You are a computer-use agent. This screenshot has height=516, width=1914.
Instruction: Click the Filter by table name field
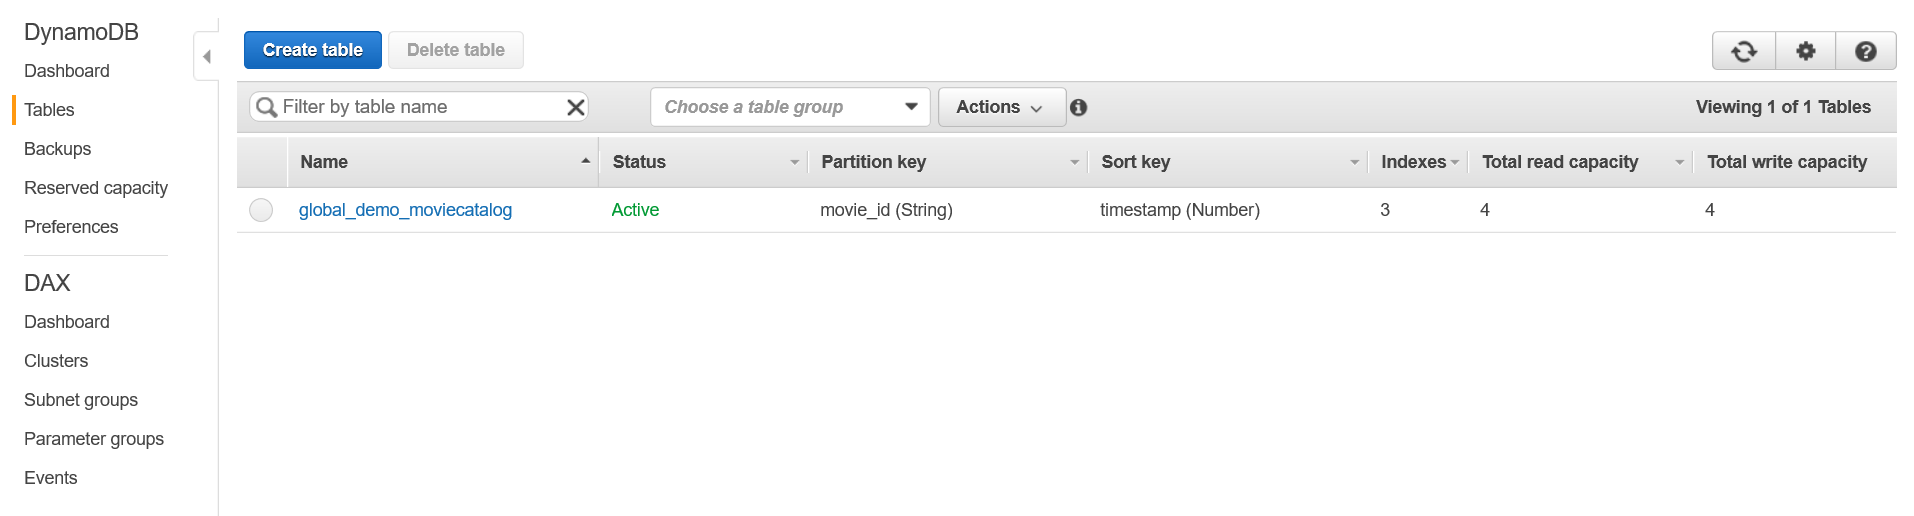[420, 107]
